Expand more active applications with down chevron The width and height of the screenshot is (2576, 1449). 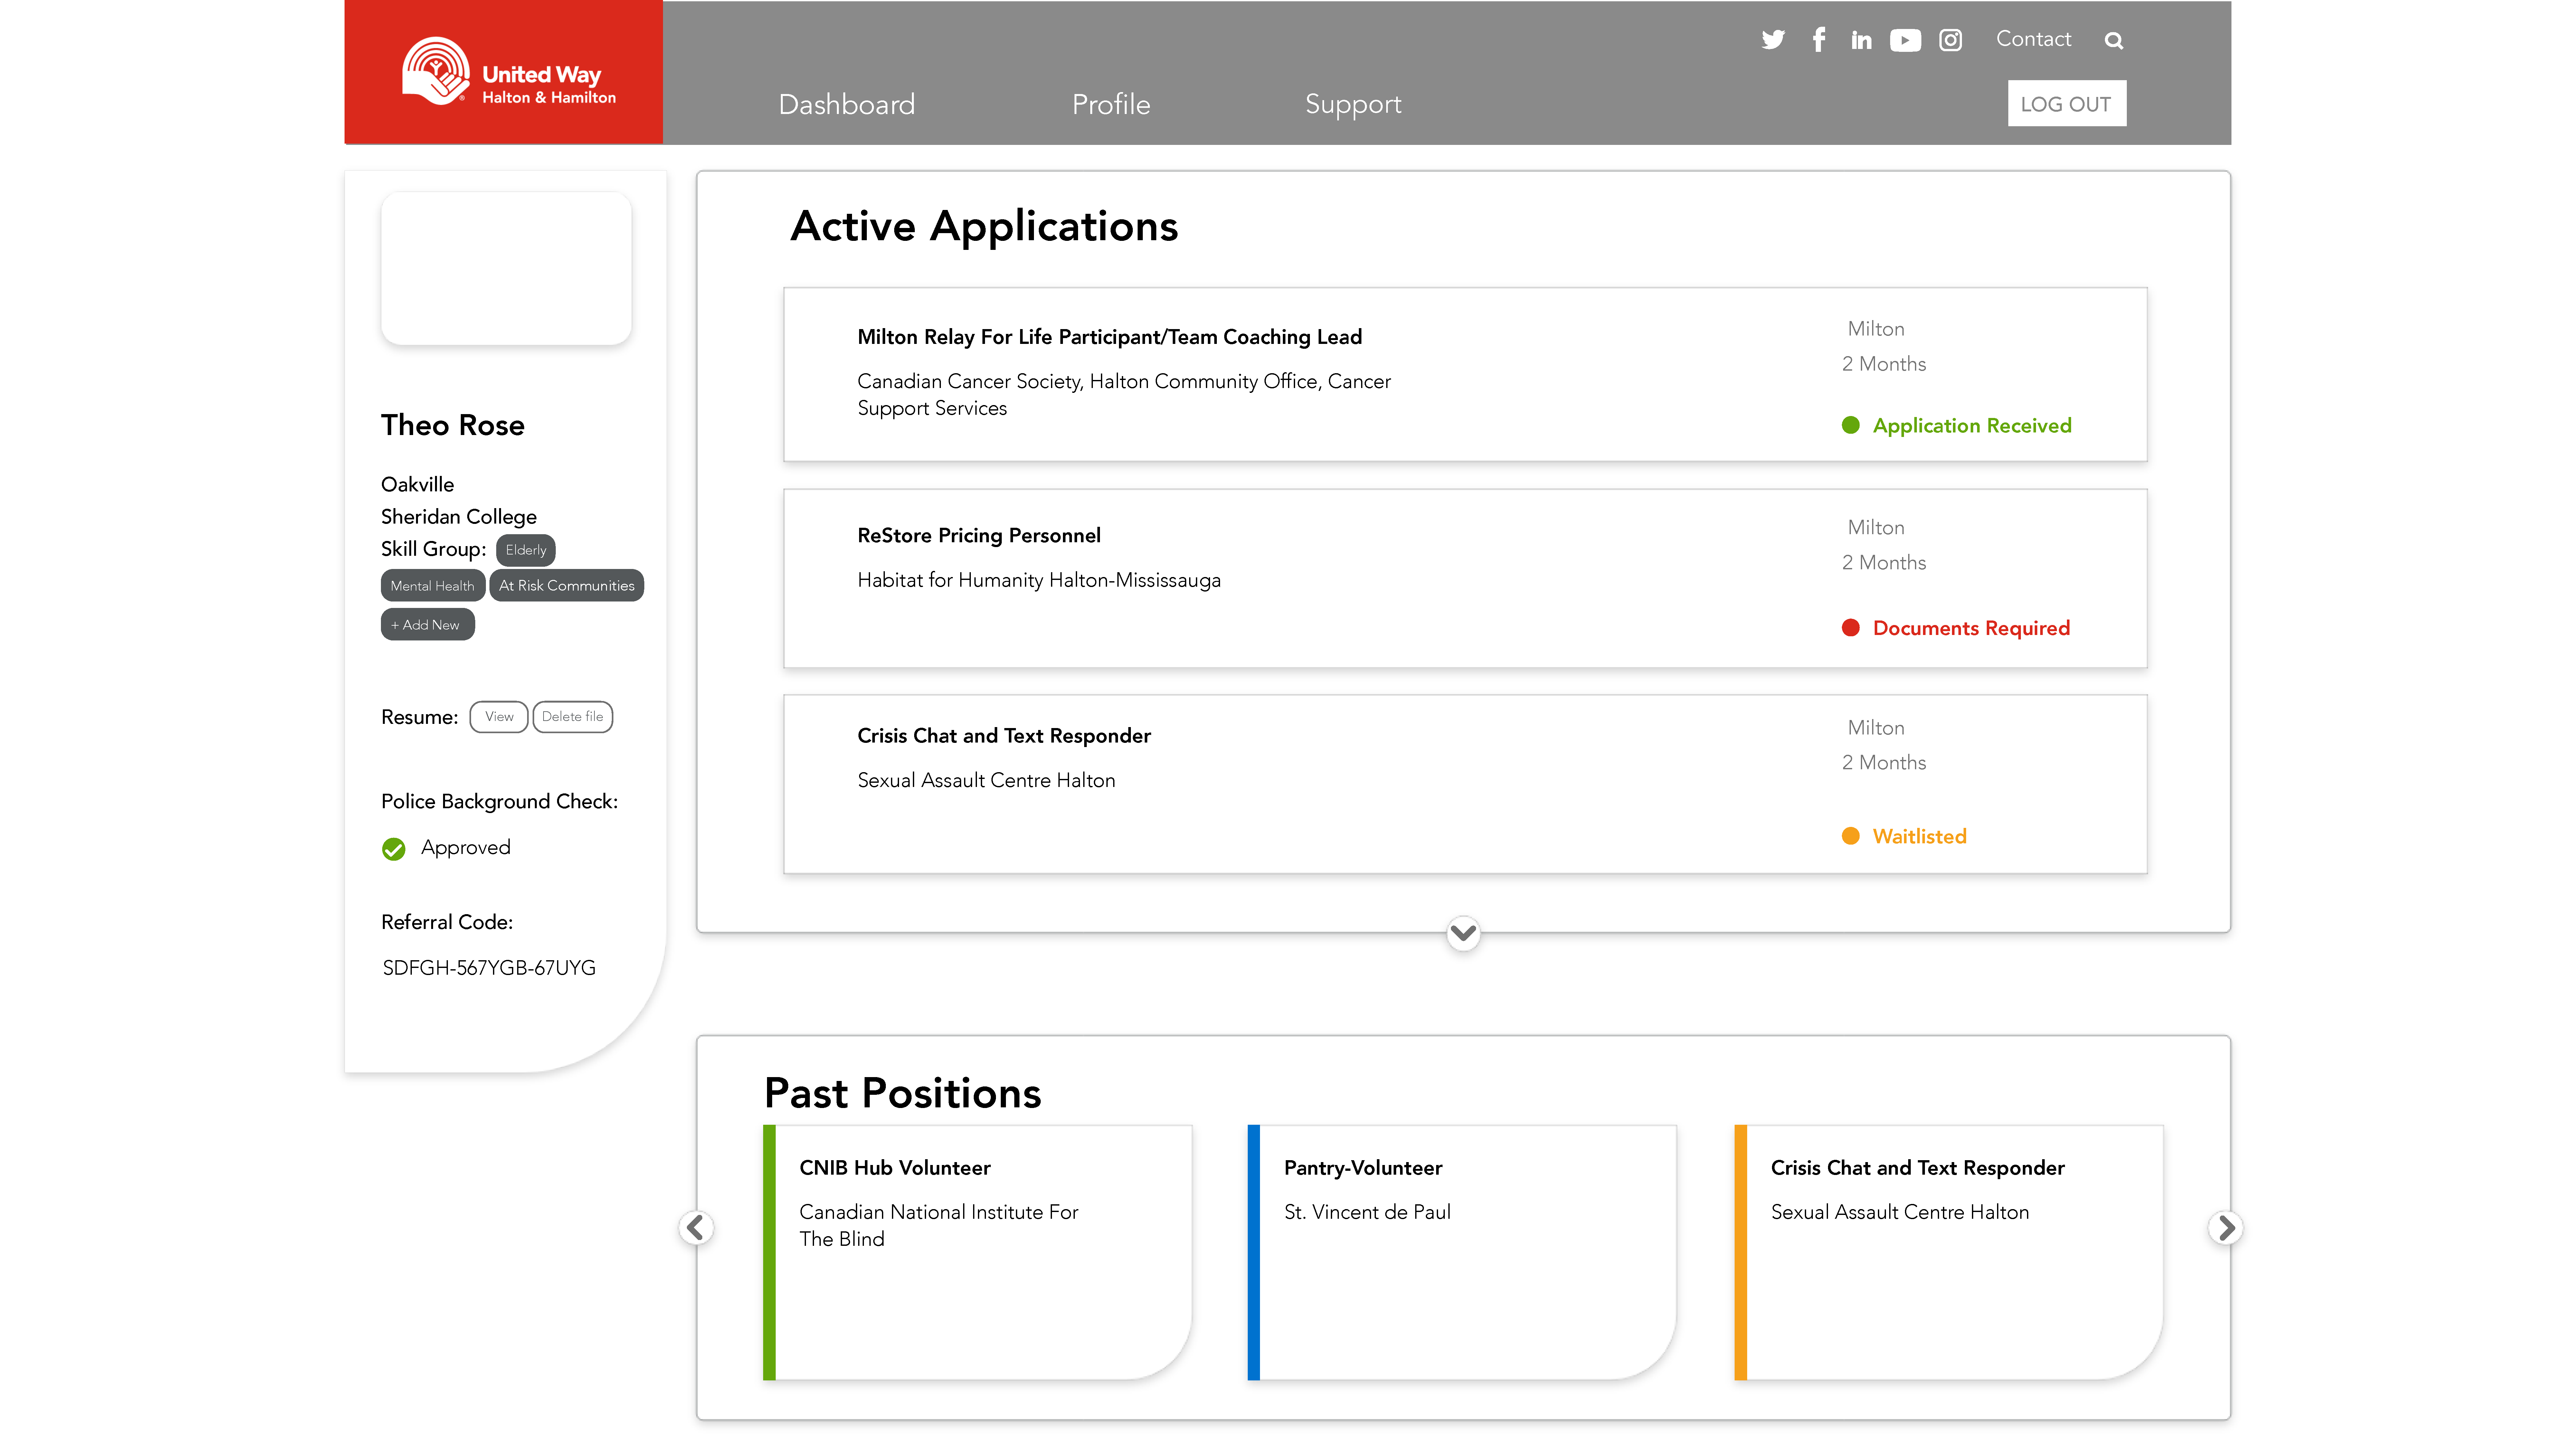[x=1463, y=933]
